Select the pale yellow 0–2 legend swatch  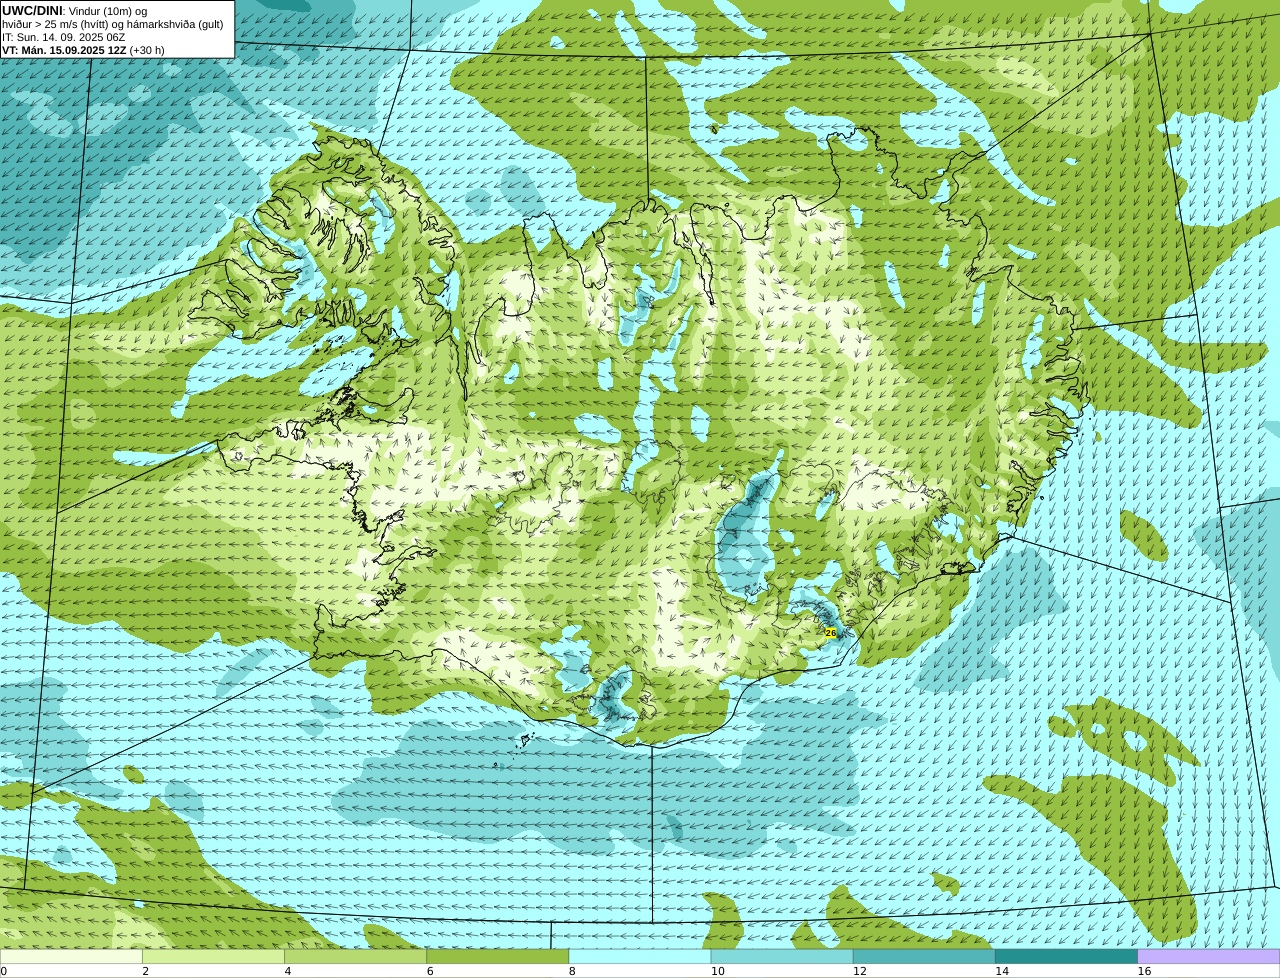(x=71, y=957)
